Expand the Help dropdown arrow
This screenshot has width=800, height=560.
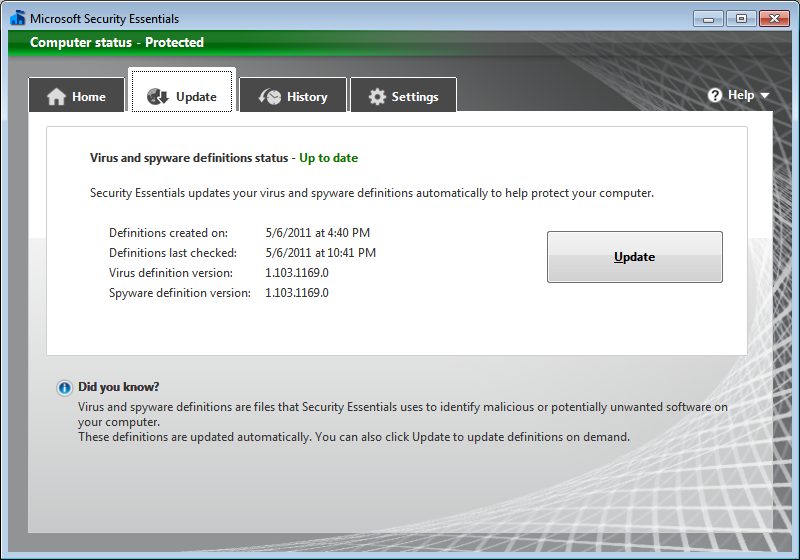click(765, 96)
